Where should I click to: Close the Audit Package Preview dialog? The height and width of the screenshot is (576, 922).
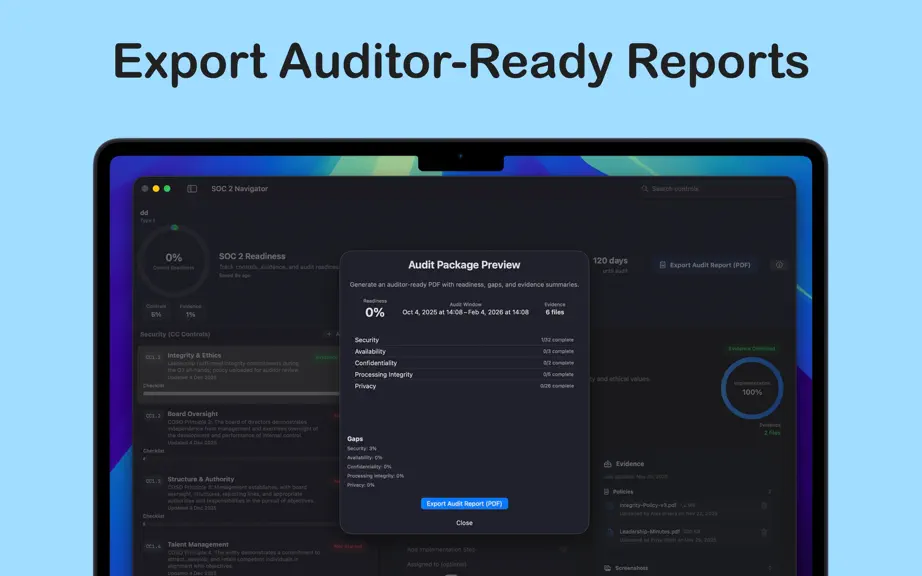[464, 523]
